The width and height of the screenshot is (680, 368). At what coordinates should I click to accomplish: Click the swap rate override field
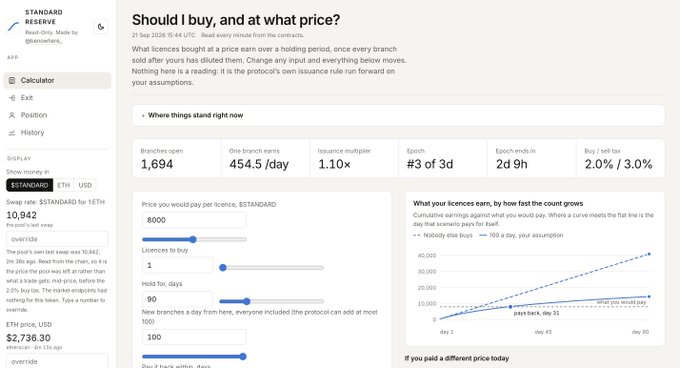pyautogui.click(x=57, y=239)
